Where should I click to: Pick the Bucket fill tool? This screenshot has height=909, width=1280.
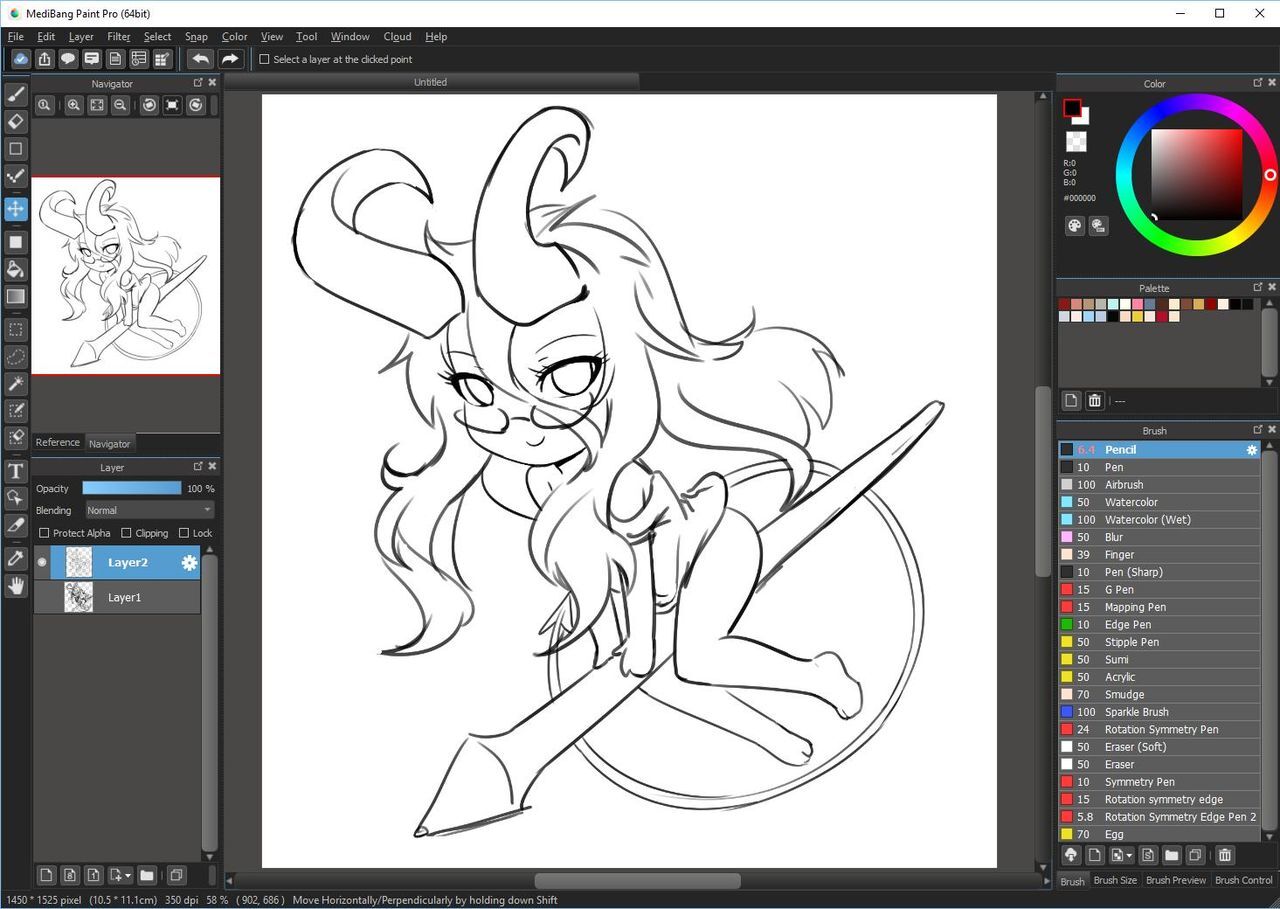click(x=16, y=269)
